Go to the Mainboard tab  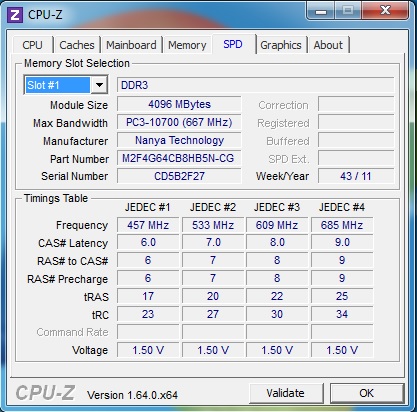(131, 45)
